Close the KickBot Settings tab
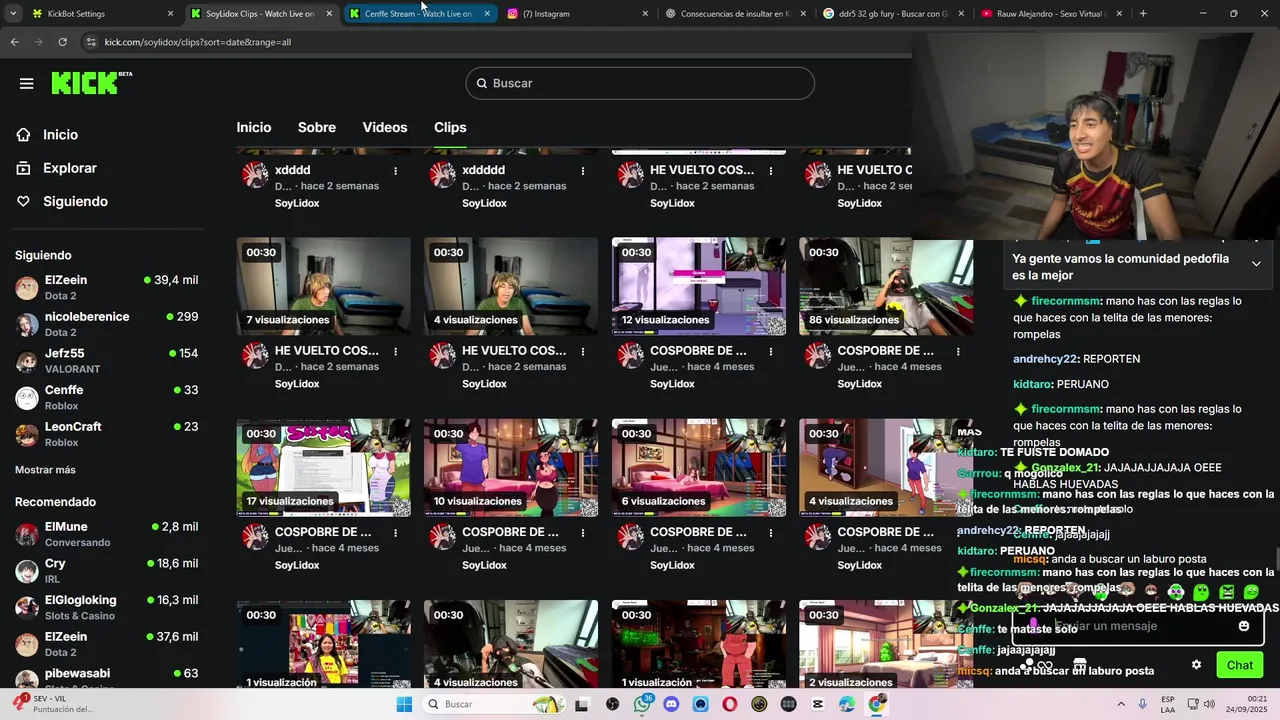This screenshot has height=720, width=1280. (170, 14)
